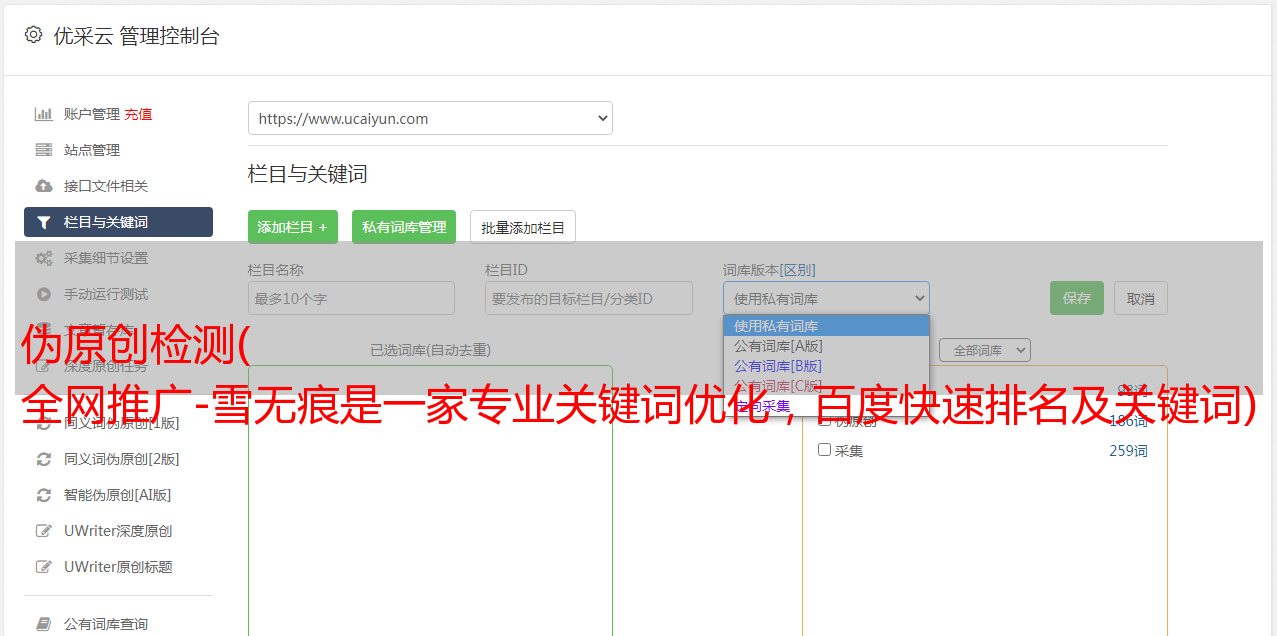Click the 词库版本[区别] label

pos(769,270)
